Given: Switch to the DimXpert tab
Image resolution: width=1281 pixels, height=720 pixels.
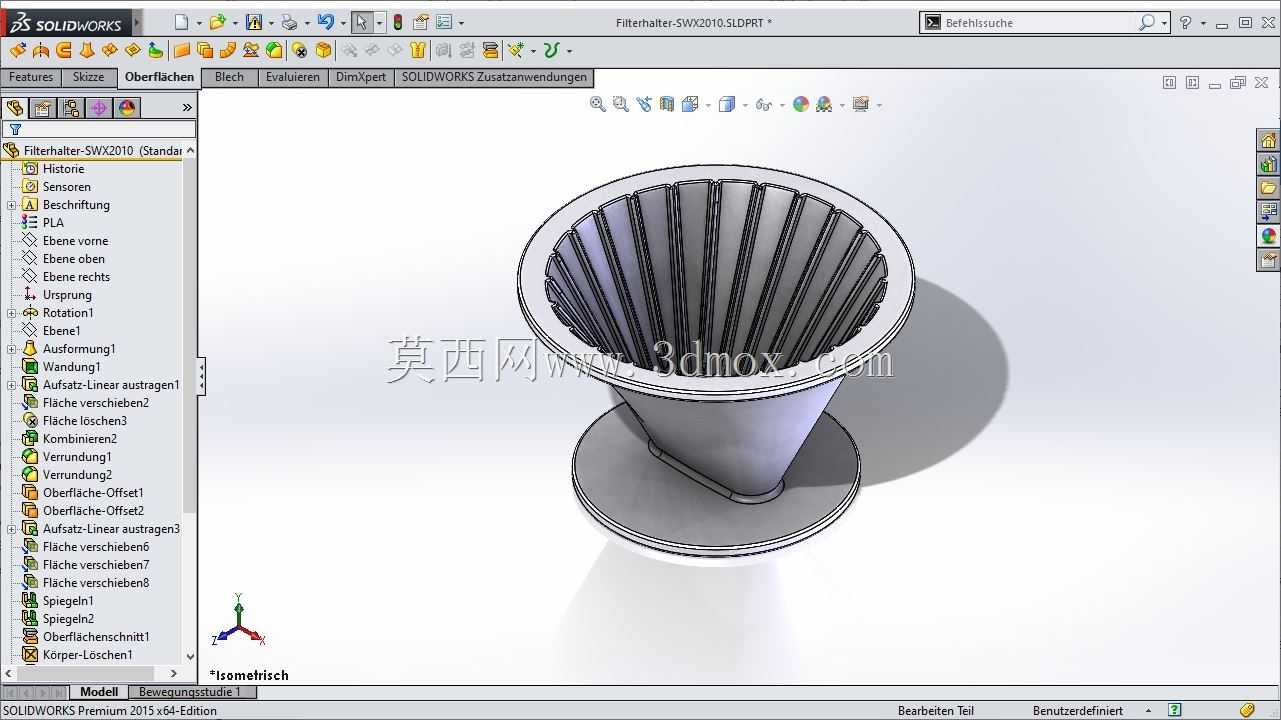Looking at the screenshot, I should click(x=361, y=77).
